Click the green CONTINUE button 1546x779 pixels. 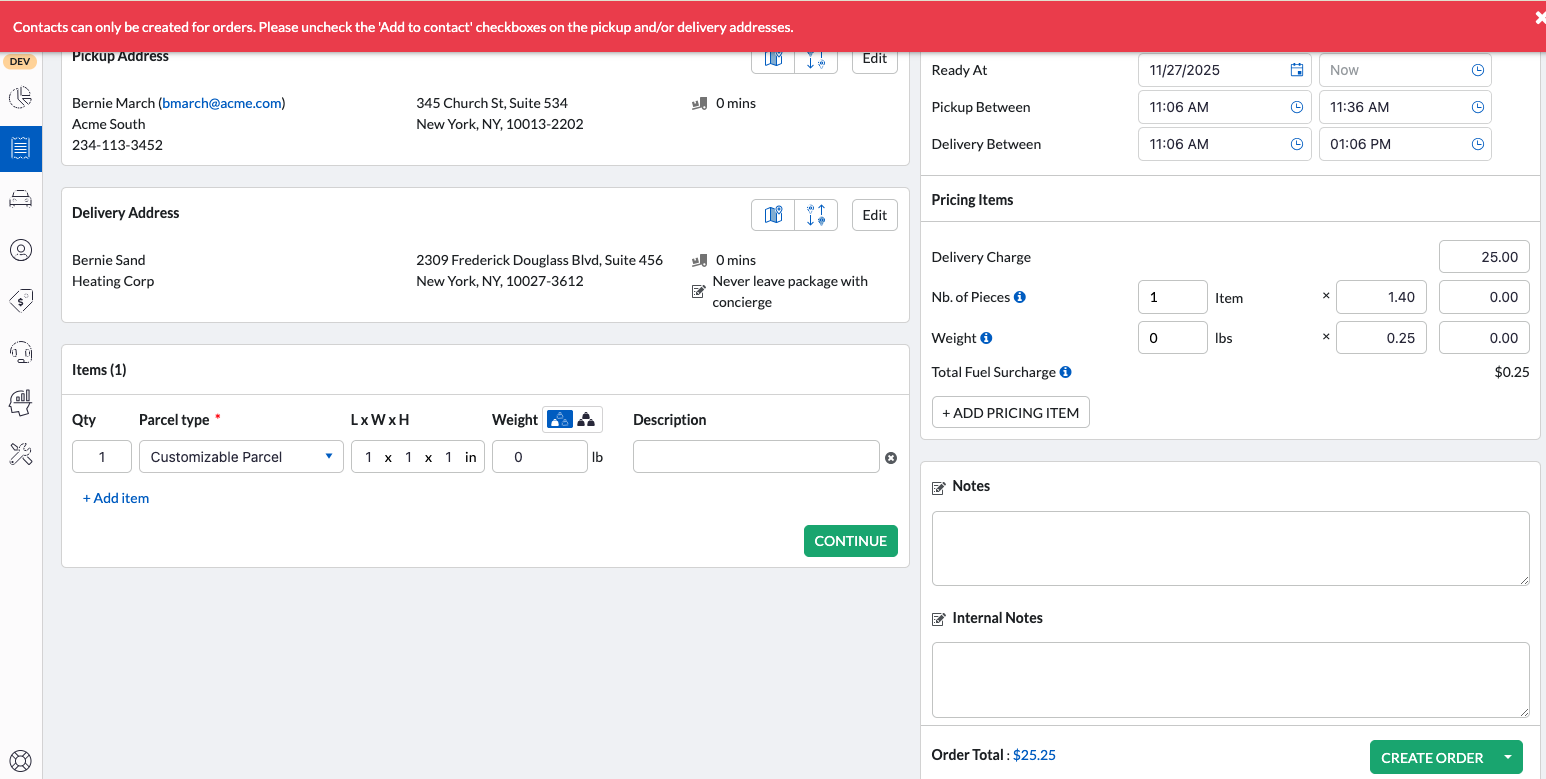tap(851, 541)
